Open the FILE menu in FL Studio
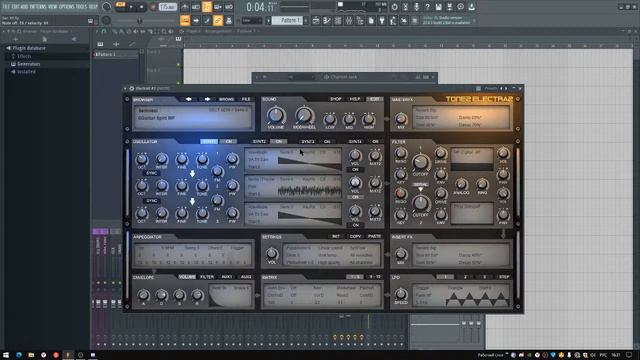The width and height of the screenshot is (640, 360). point(6,7)
